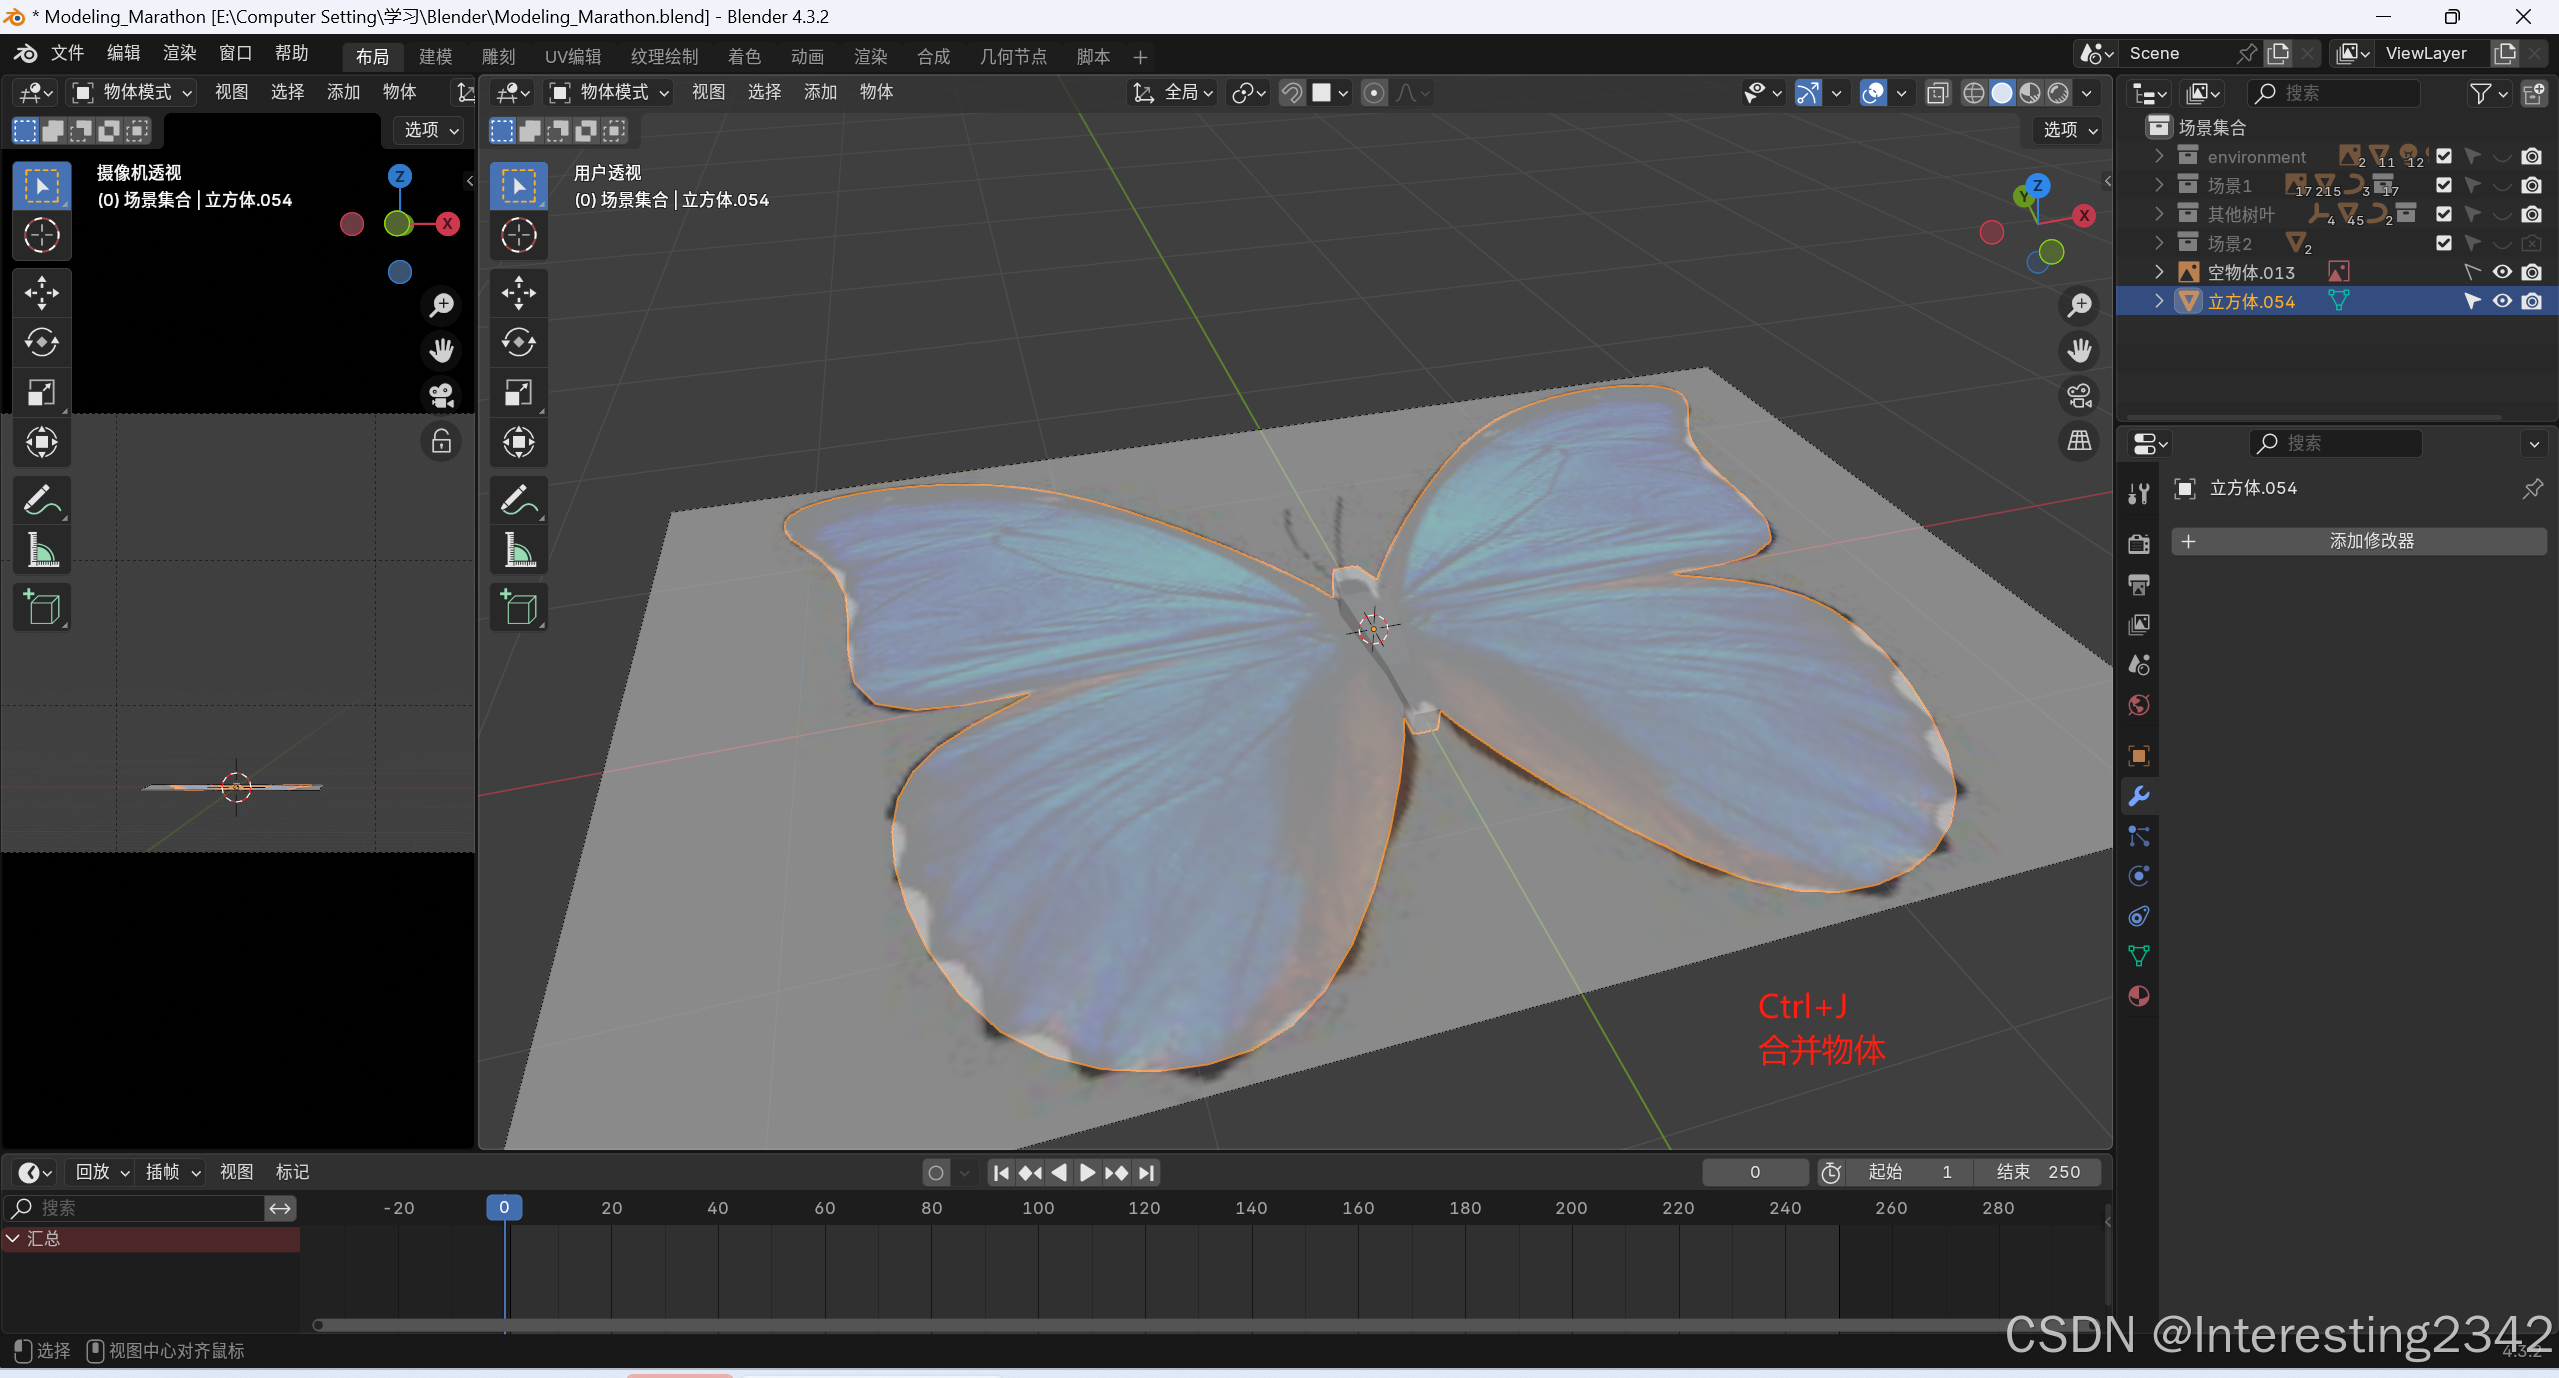Open the Modifiers wrench properties tab

point(2139,796)
